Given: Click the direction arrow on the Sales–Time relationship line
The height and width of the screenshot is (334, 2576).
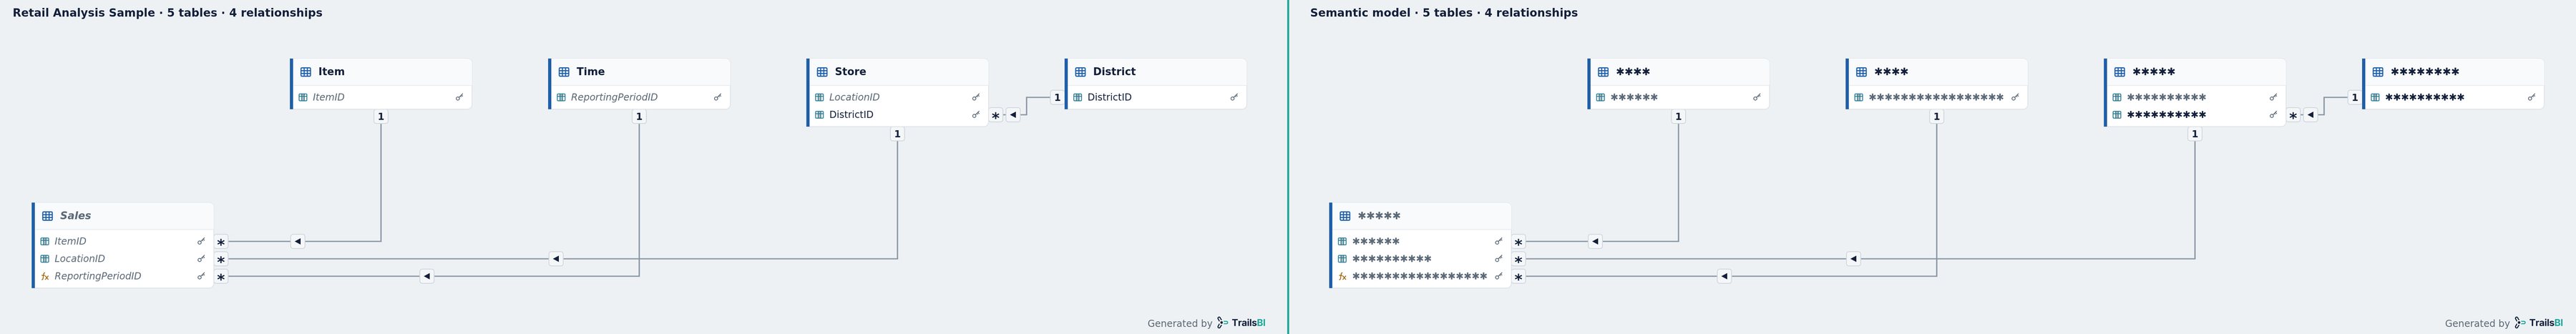Looking at the screenshot, I should pos(427,276).
